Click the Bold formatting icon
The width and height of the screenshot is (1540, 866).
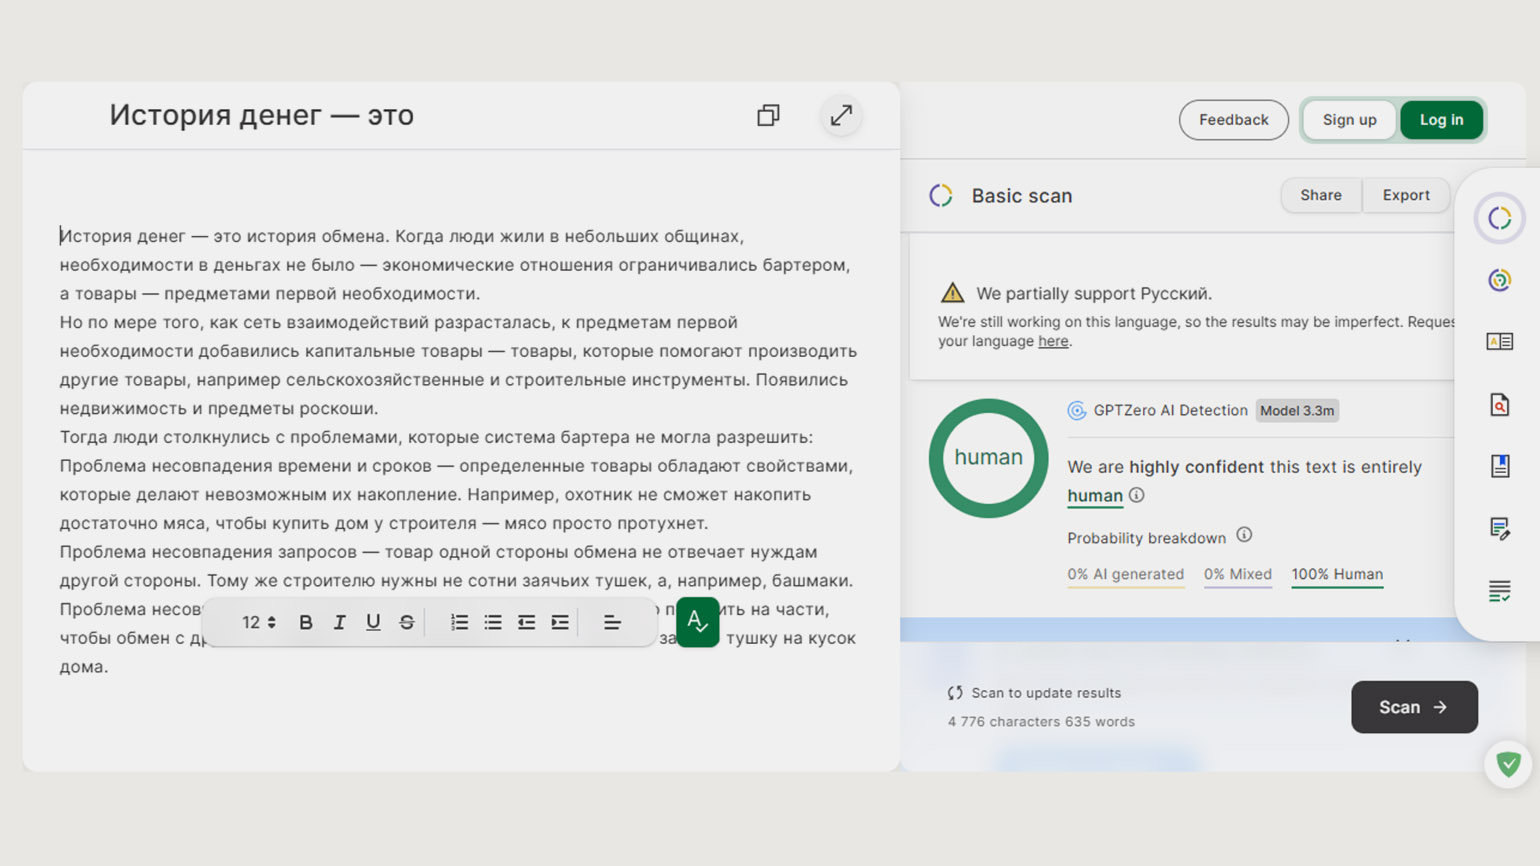306,622
